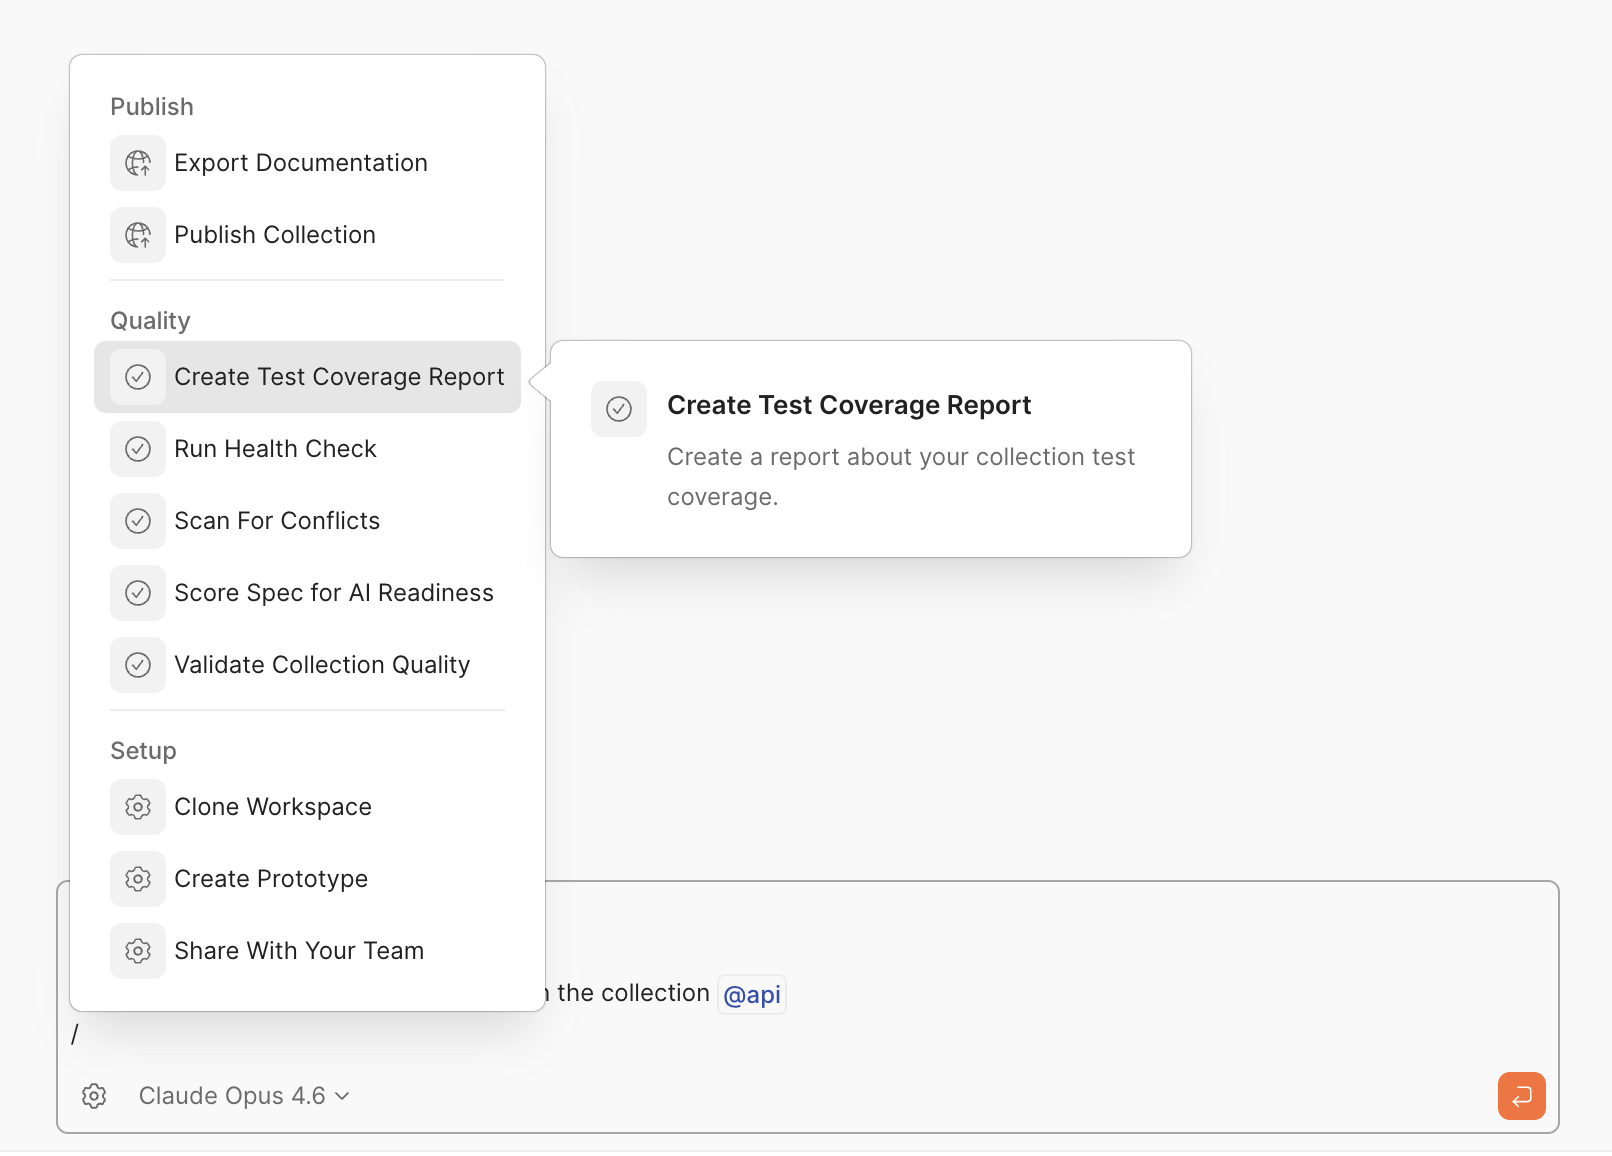Click the checkmark icon next to Run Health Check
The height and width of the screenshot is (1156, 1612).
click(138, 449)
